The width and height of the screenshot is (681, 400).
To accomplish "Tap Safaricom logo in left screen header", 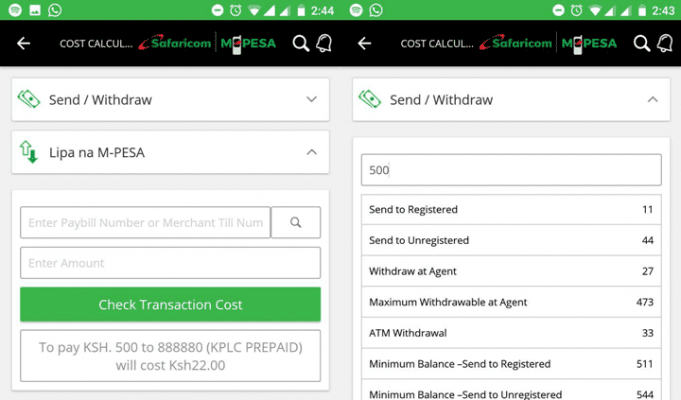I will [x=175, y=43].
